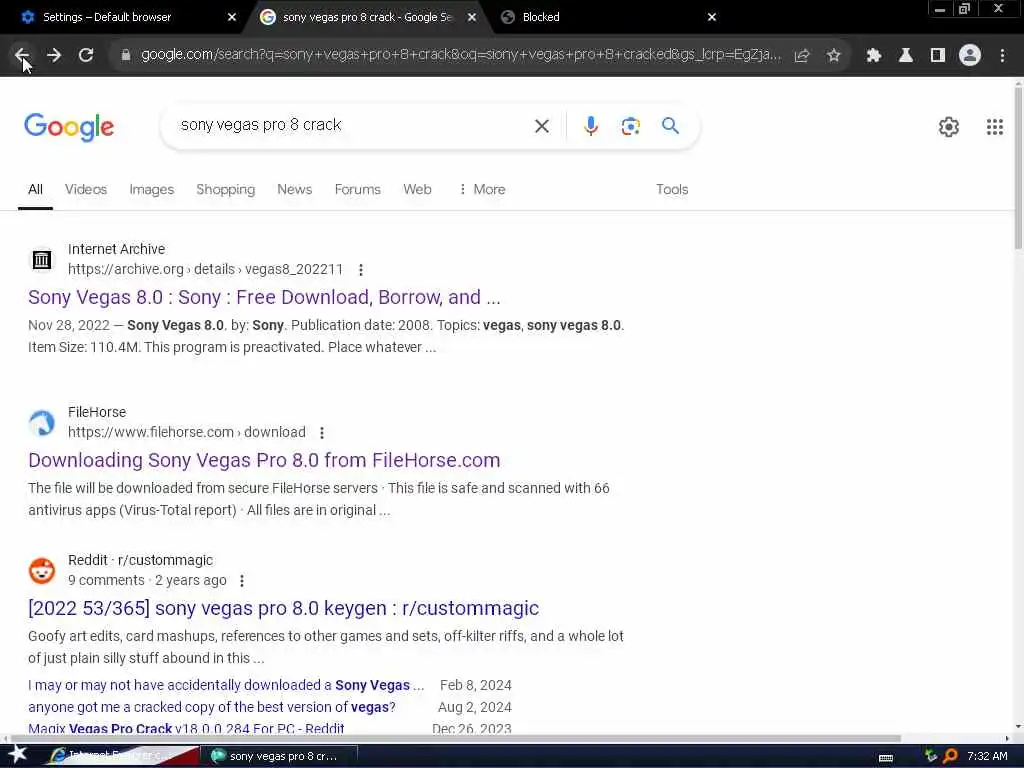The width and height of the screenshot is (1024, 768).
Task: Reload the current page
Action: pyautogui.click(x=86, y=56)
